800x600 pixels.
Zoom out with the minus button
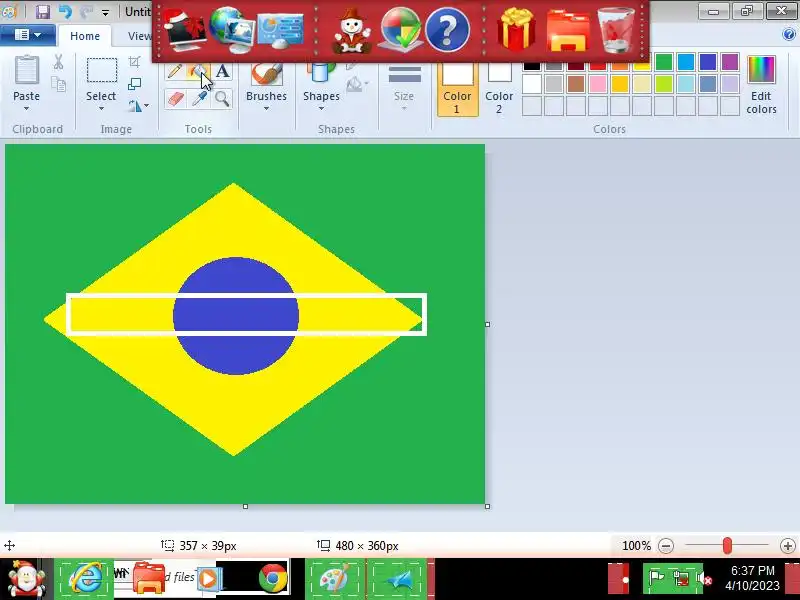click(x=666, y=546)
